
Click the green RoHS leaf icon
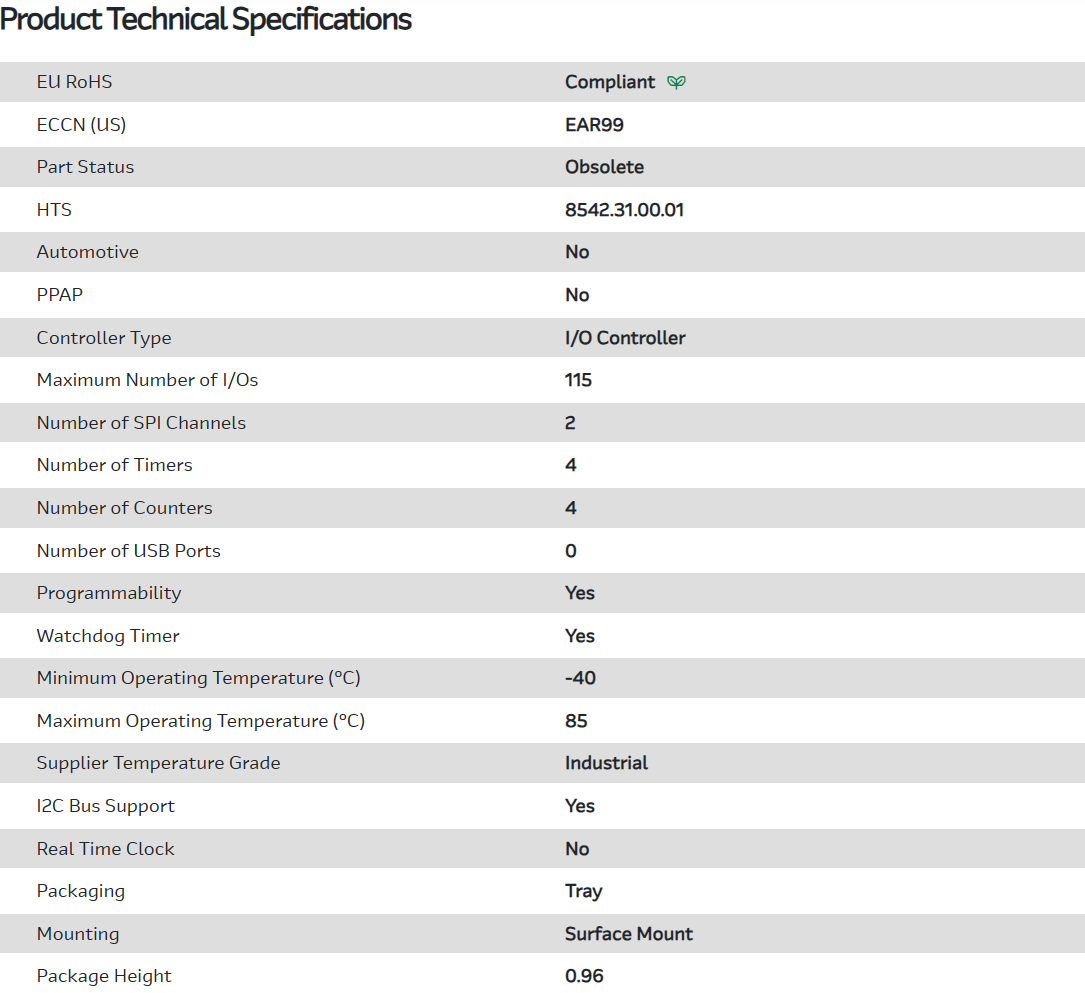pos(677,82)
